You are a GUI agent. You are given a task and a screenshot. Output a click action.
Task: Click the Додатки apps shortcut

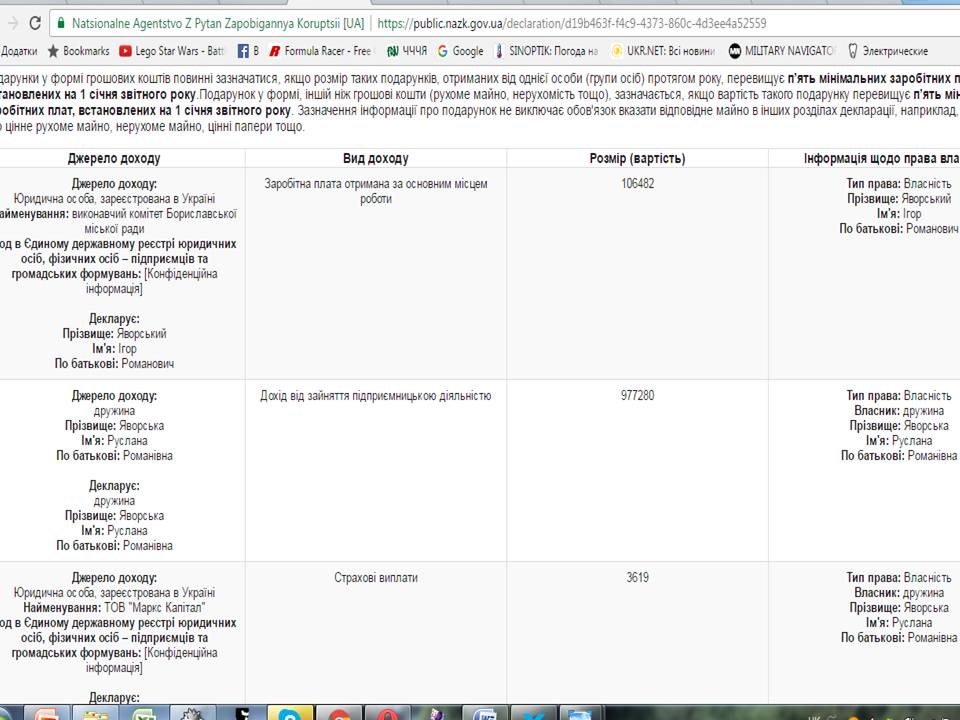(x=18, y=51)
